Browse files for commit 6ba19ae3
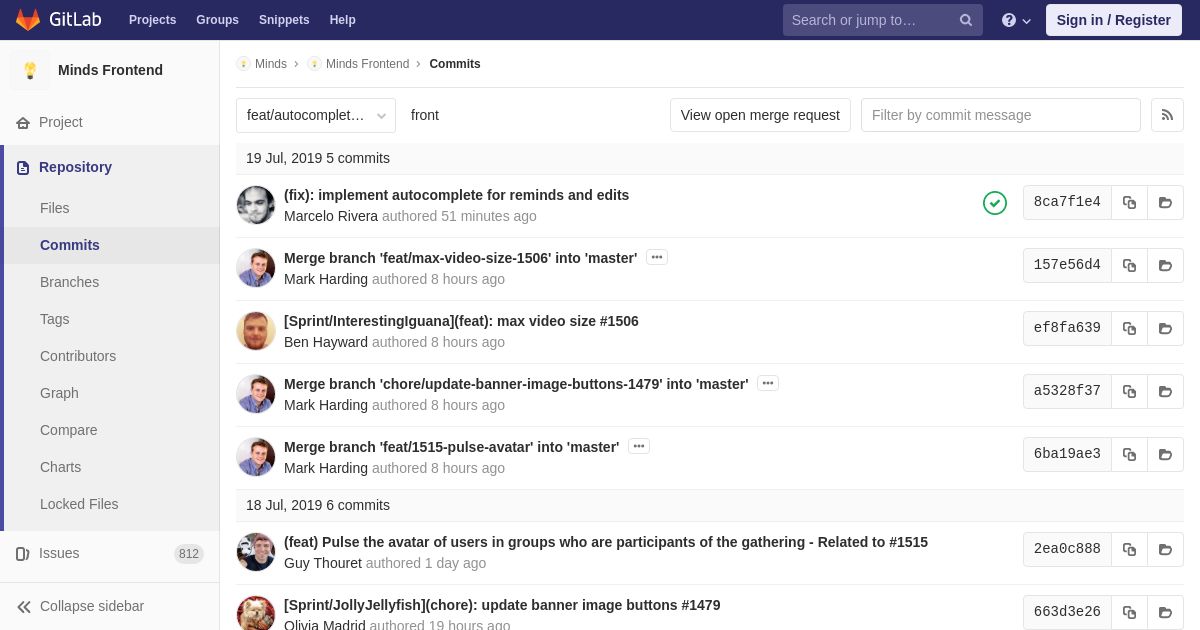Screen dimensions: 1200x630 pos(1165,454)
